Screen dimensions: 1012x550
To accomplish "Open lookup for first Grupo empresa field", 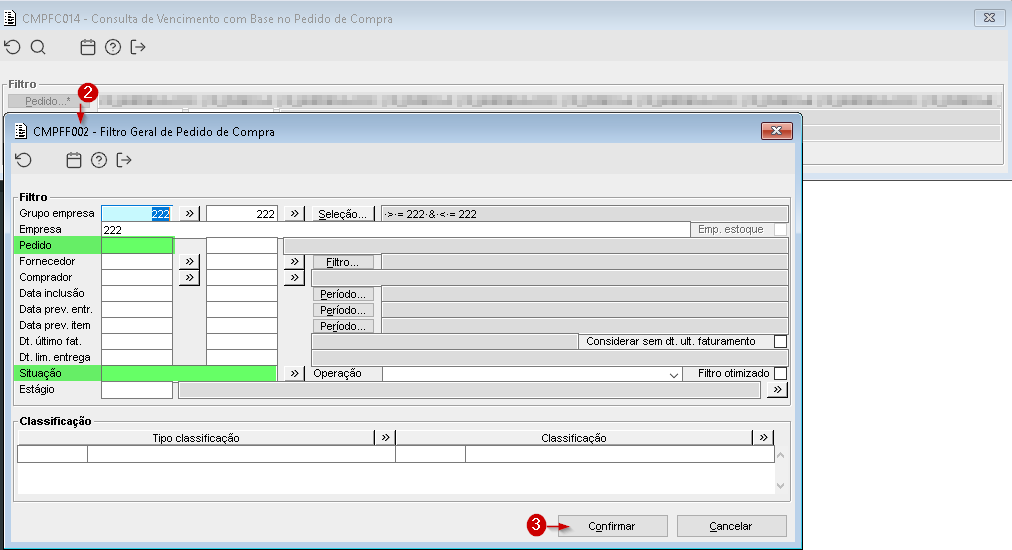I will coord(189,214).
